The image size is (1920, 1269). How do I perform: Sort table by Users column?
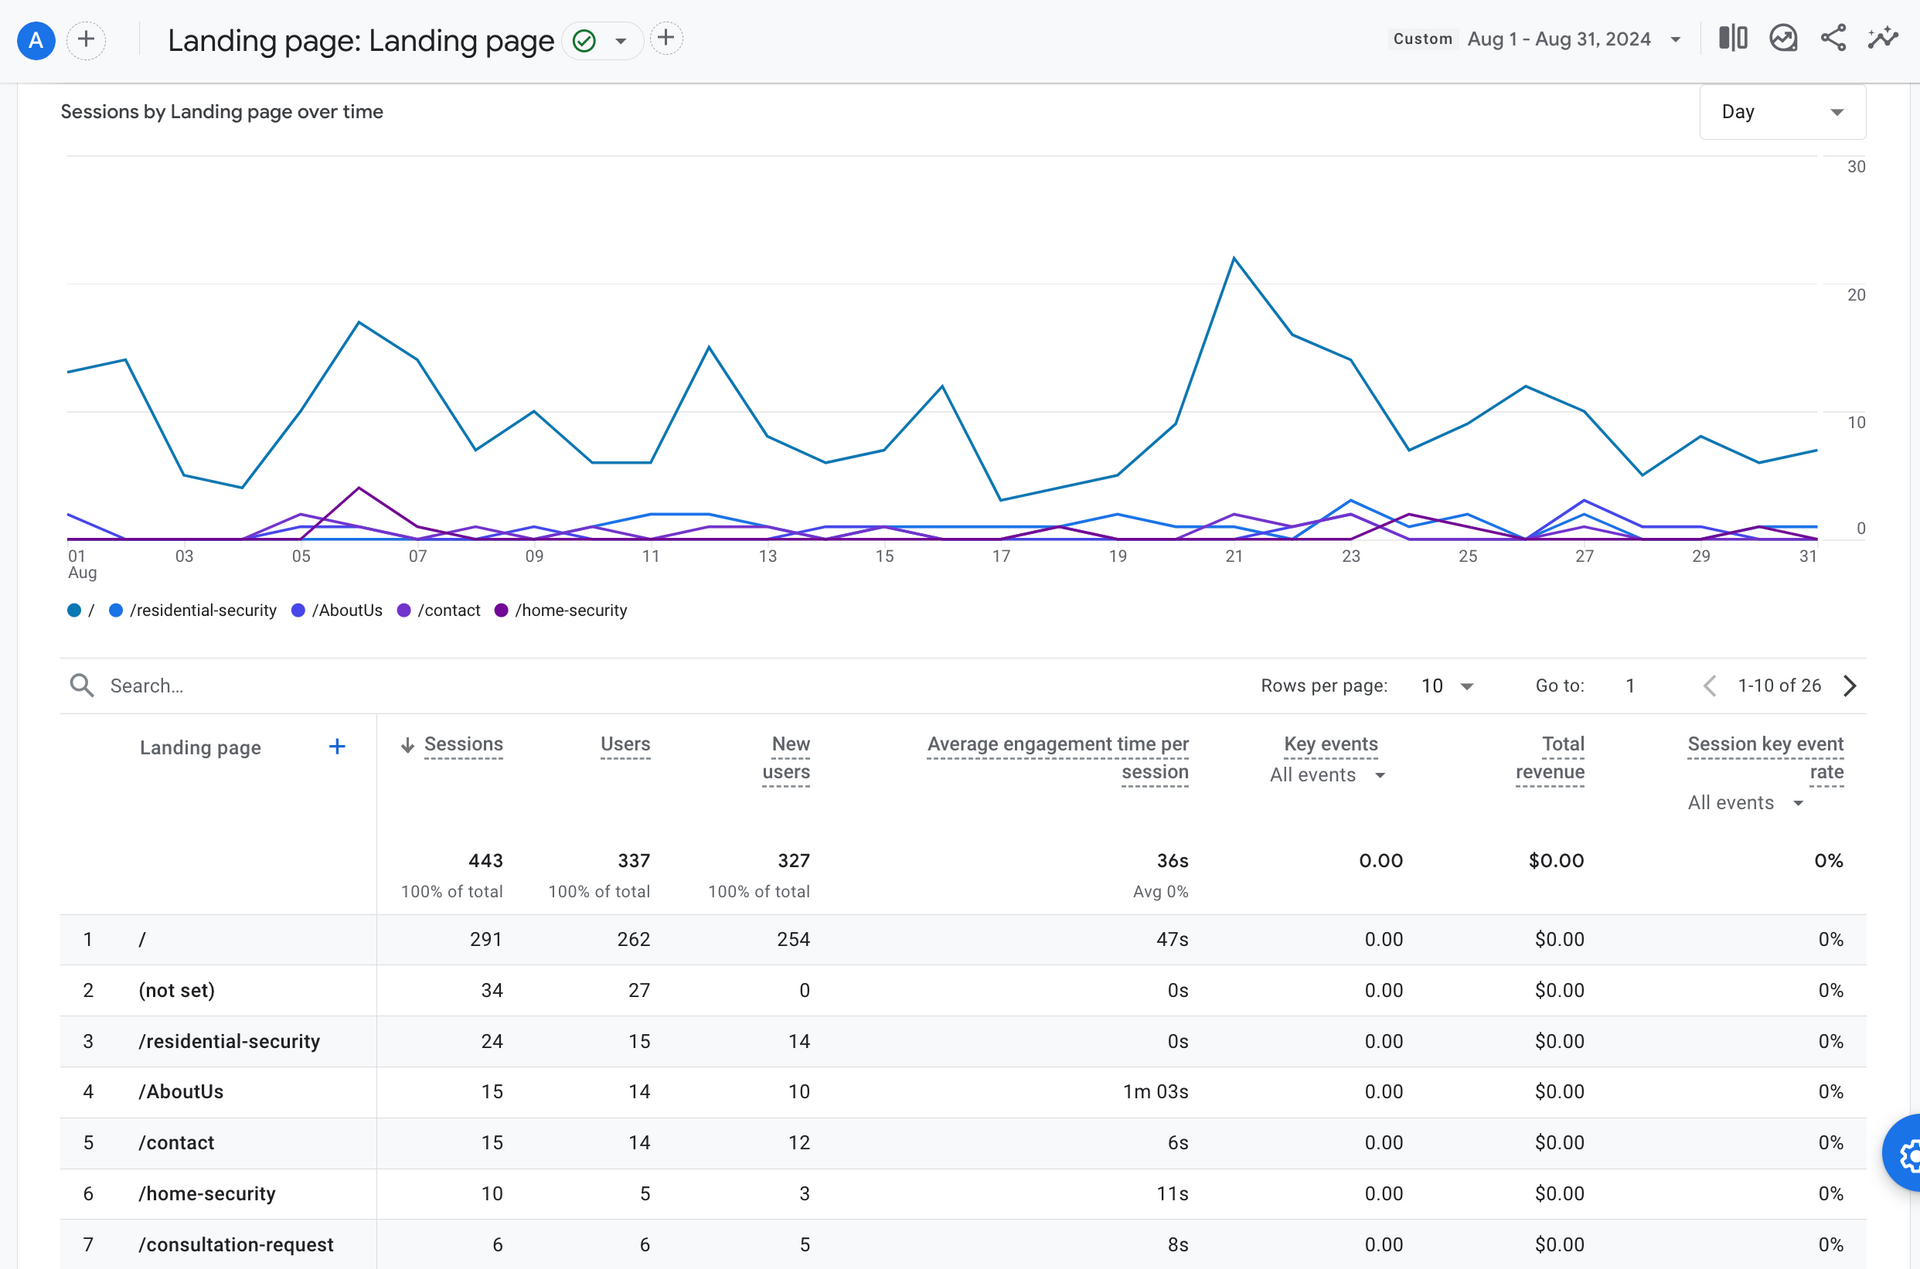point(625,744)
